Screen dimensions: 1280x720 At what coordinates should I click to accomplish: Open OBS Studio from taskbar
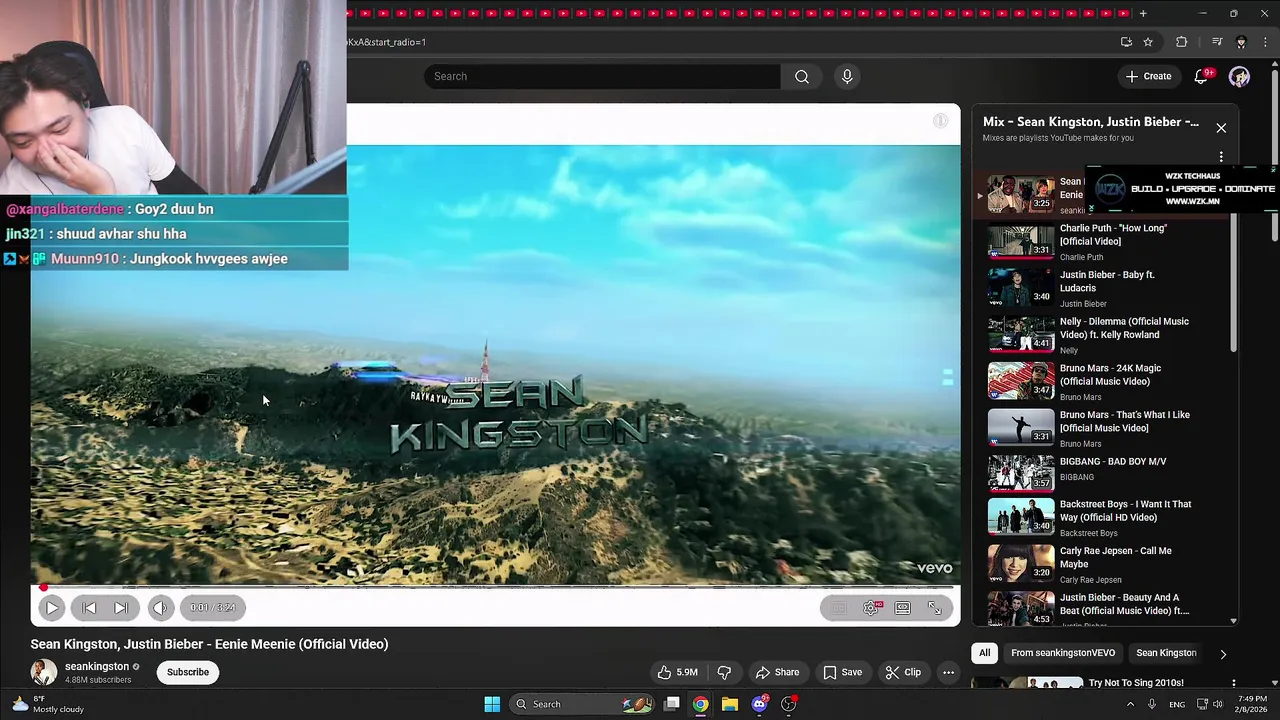pos(789,704)
